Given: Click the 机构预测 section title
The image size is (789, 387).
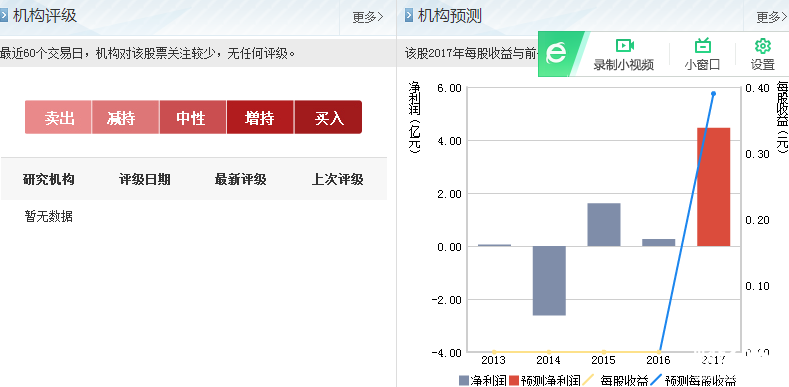Looking at the screenshot, I should pos(450,16).
